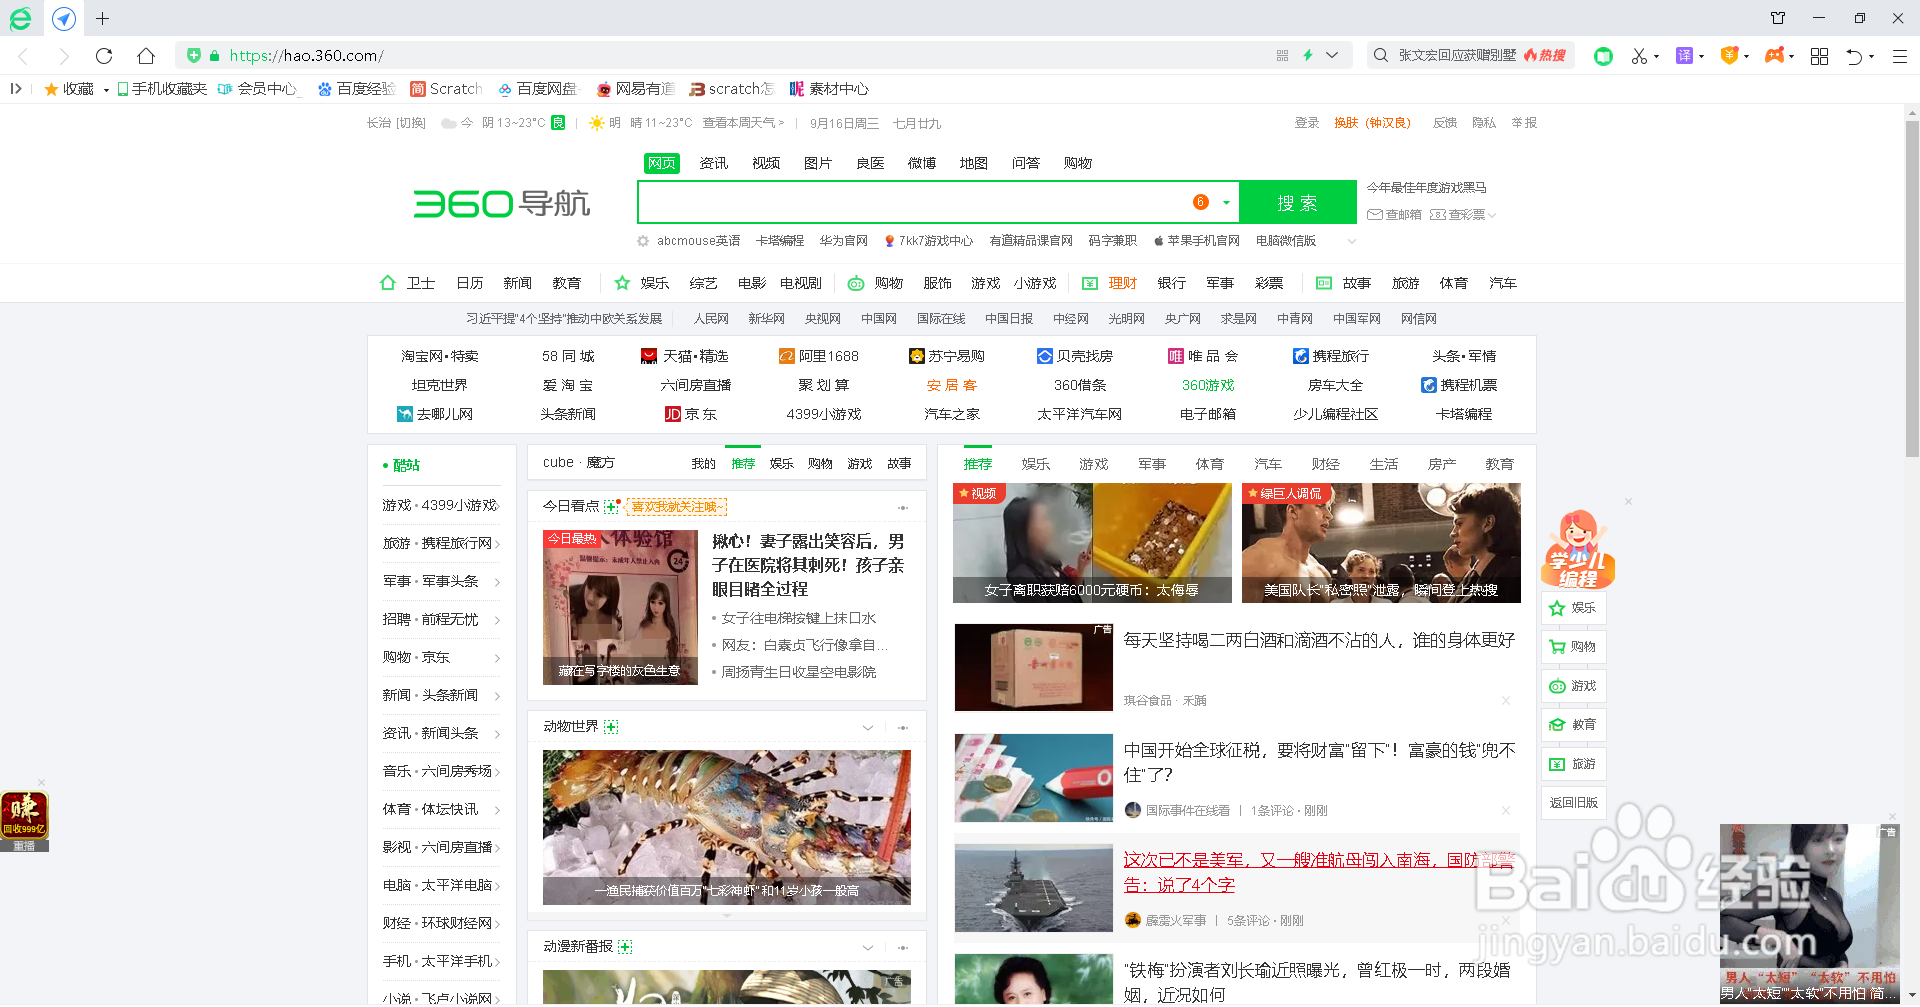This screenshot has height=1007, width=1920.
Task: Click the green reading mode book icon
Action: tap(1604, 56)
